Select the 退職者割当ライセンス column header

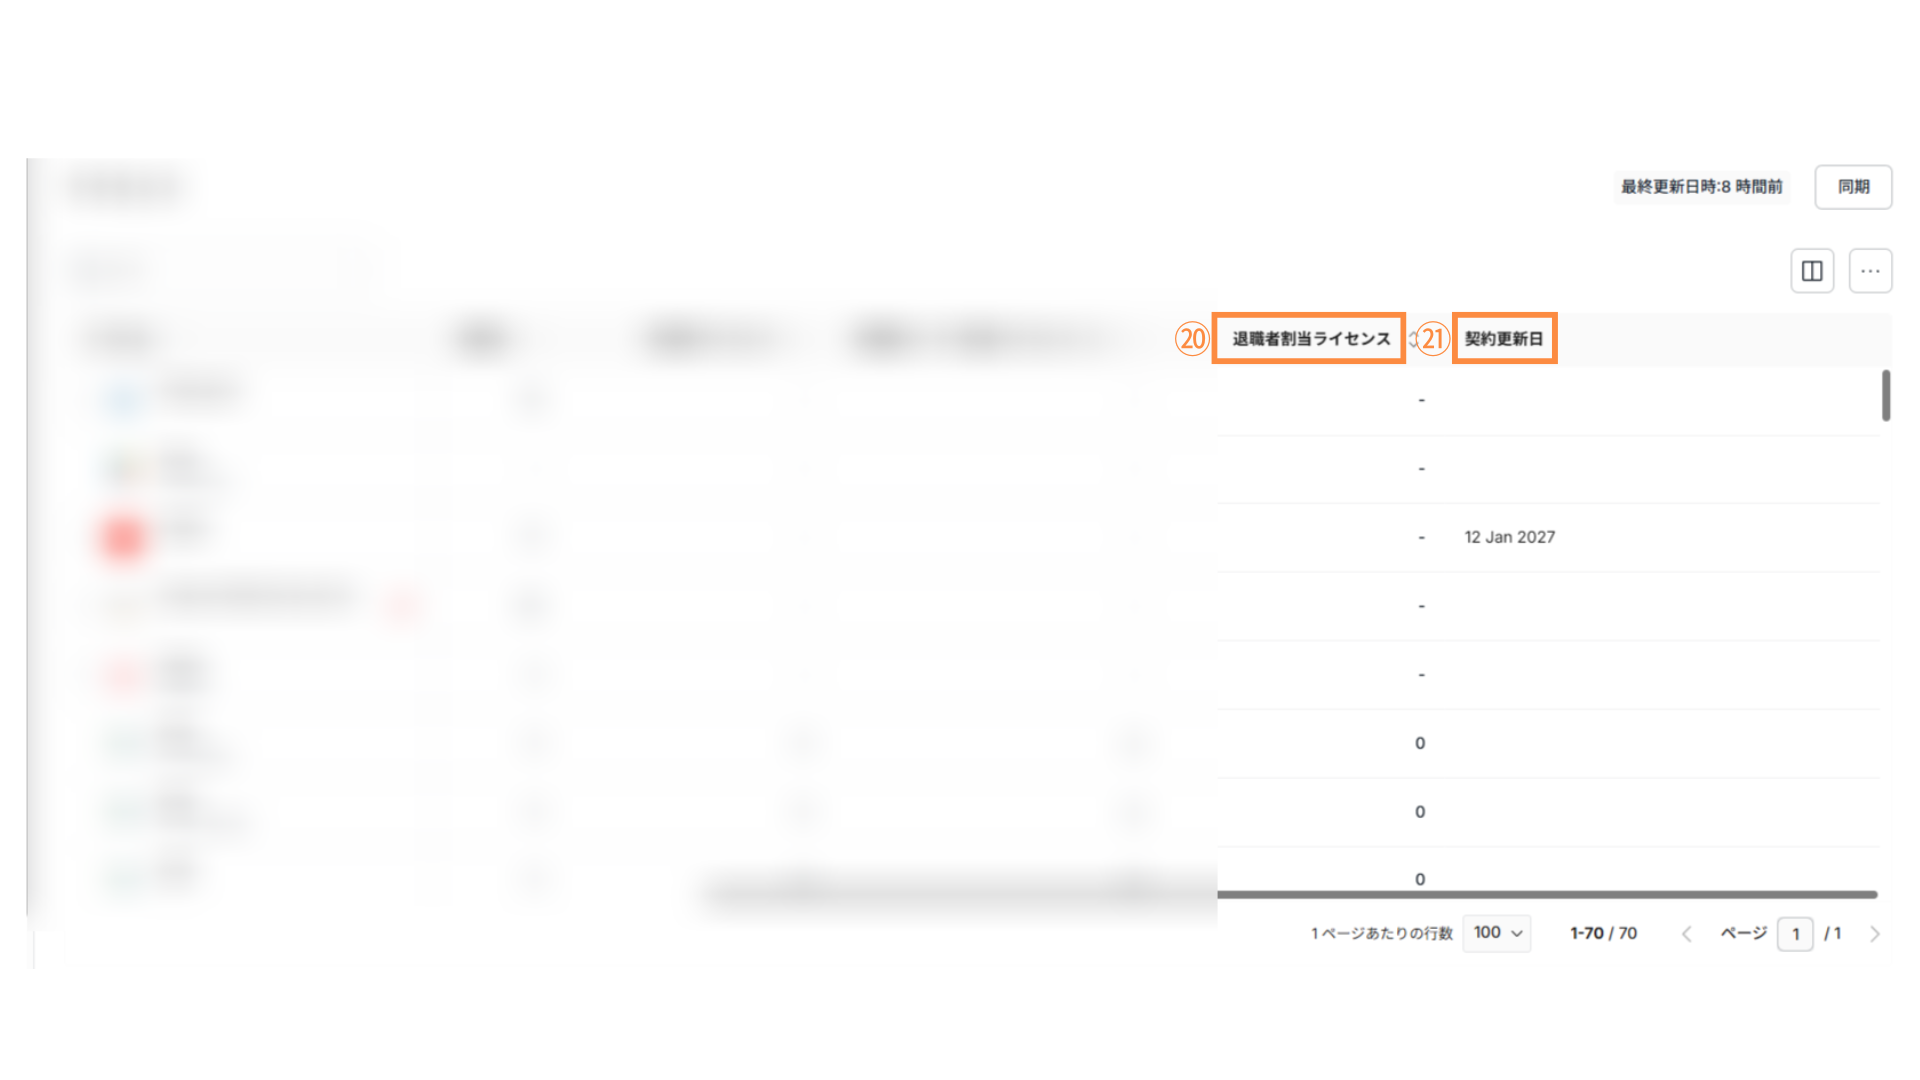[x=1310, y=339]
